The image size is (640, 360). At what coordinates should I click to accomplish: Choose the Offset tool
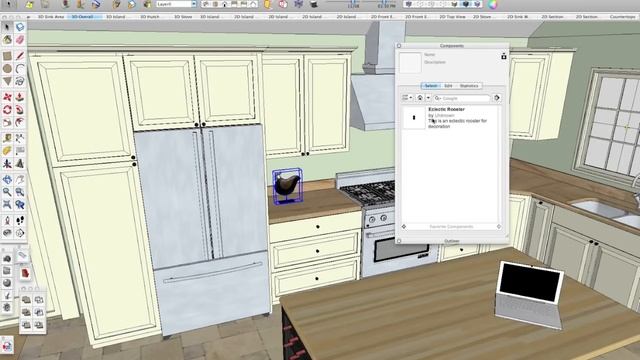coord(20,122)
